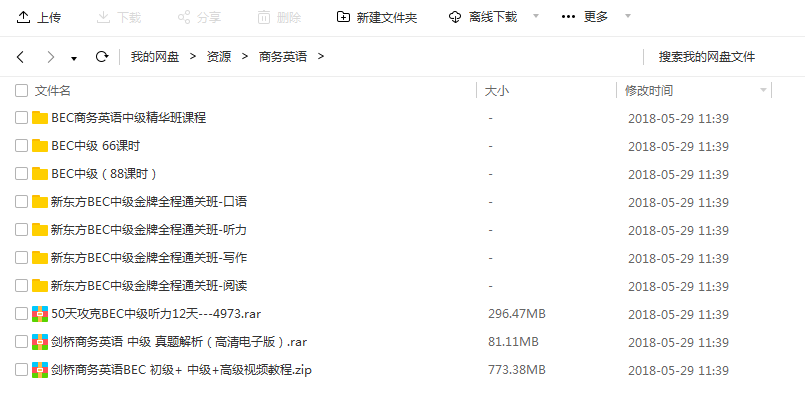Click the greyed download (下载) button
Viewport: 805px width, 416px height.
(x=119, y=17)
